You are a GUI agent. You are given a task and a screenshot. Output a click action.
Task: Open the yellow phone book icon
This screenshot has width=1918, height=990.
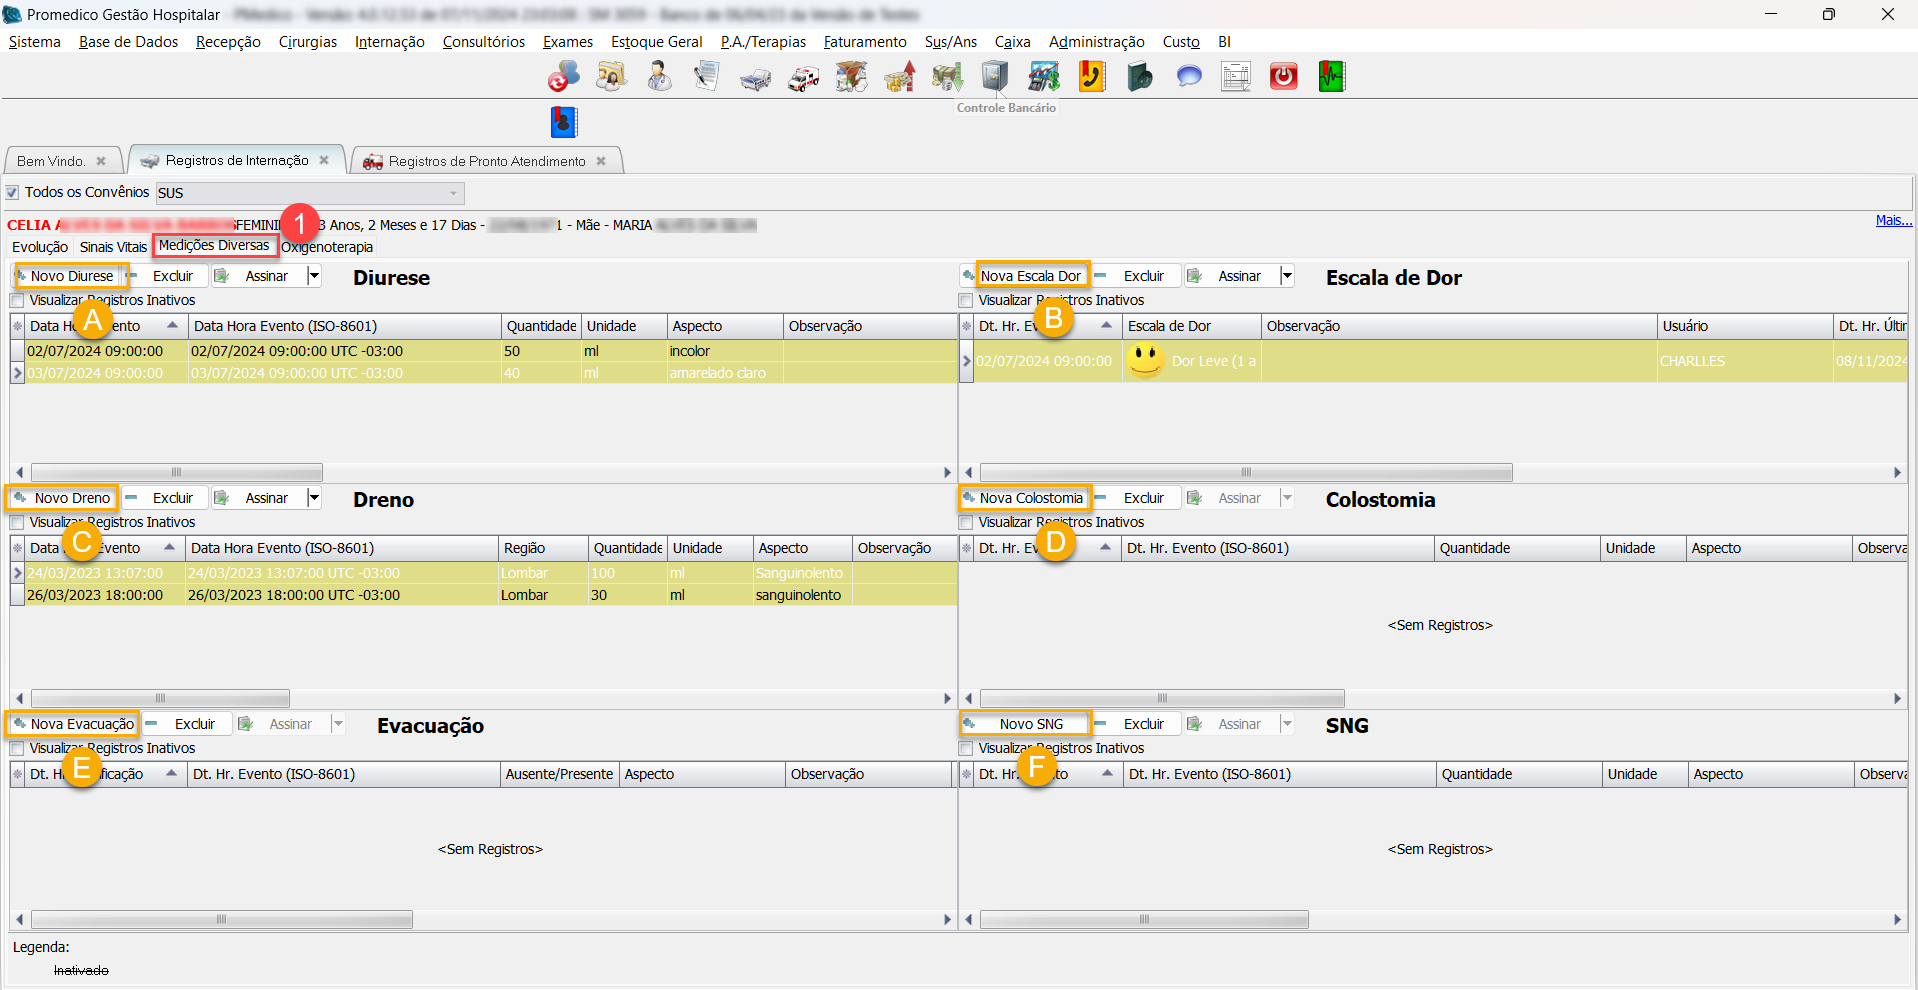1091,77
